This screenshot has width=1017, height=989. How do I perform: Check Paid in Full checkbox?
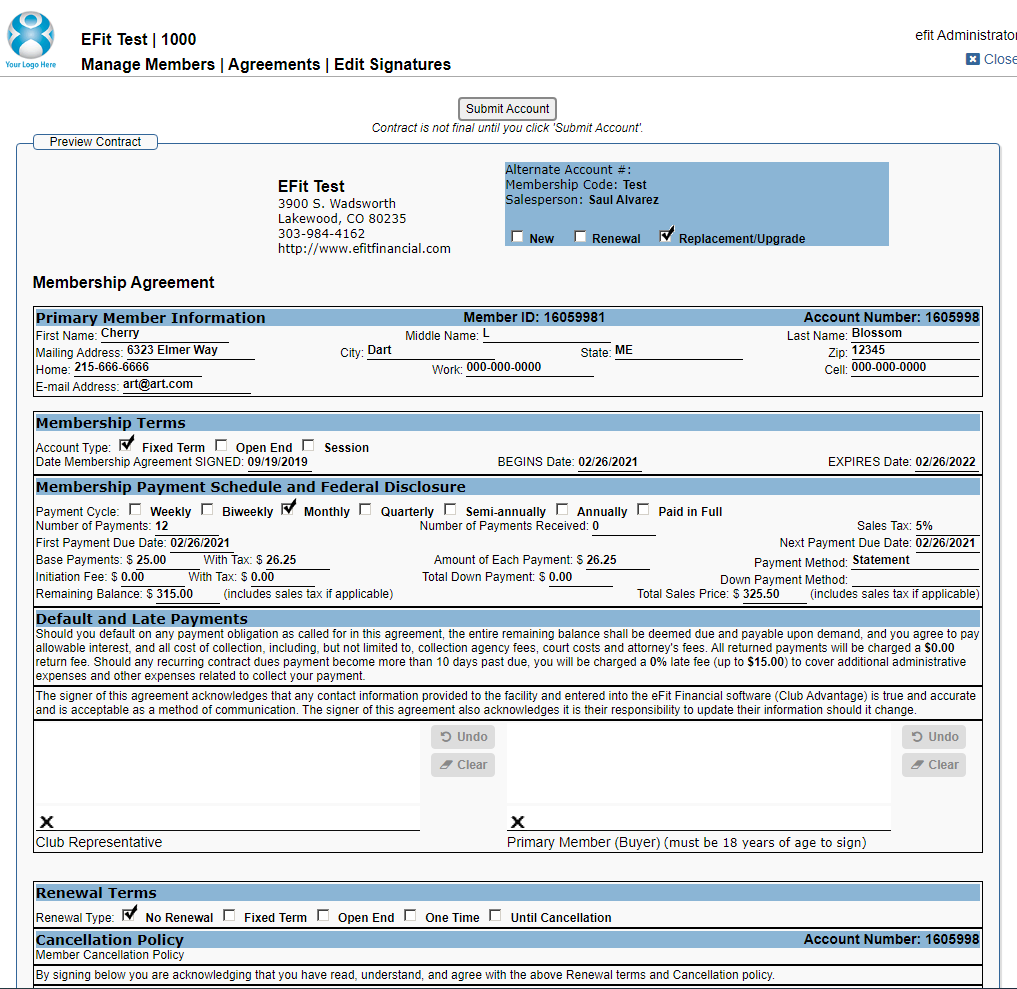tap(643, 510)
